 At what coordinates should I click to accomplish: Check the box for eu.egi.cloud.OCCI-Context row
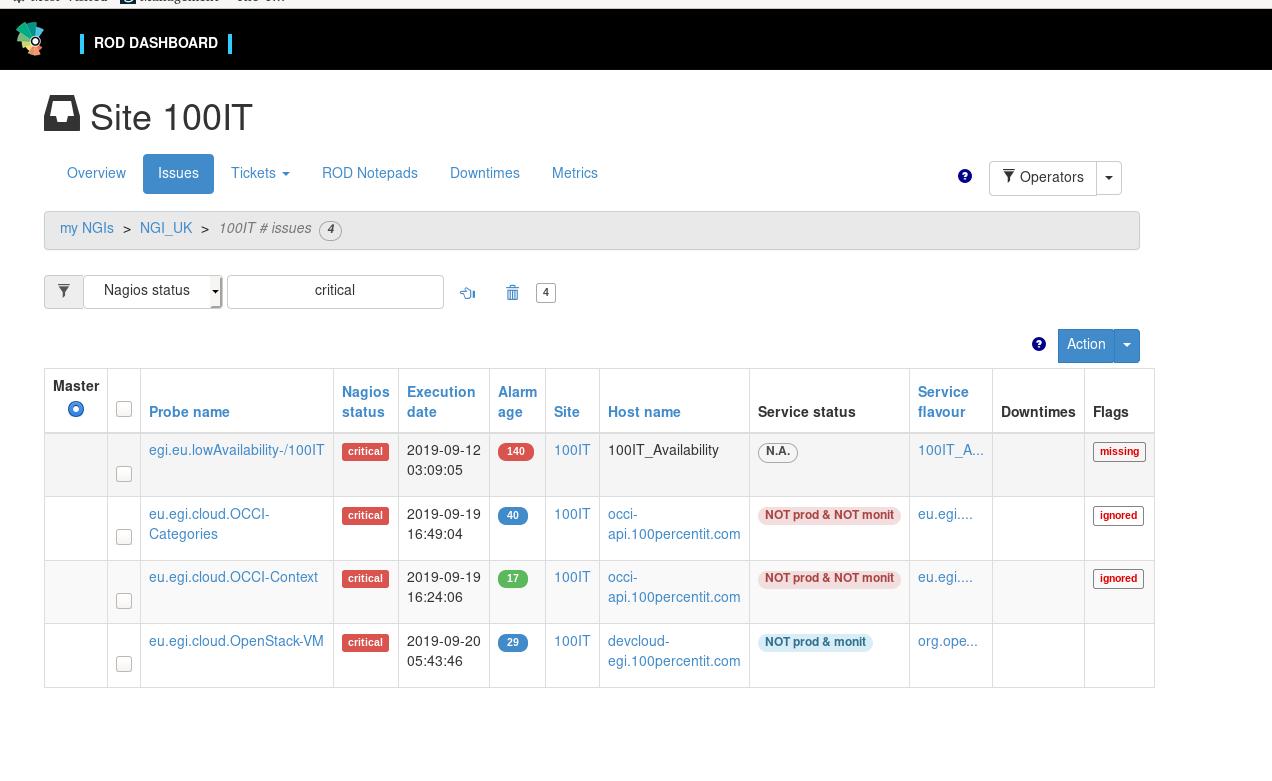tap(124, 601)
